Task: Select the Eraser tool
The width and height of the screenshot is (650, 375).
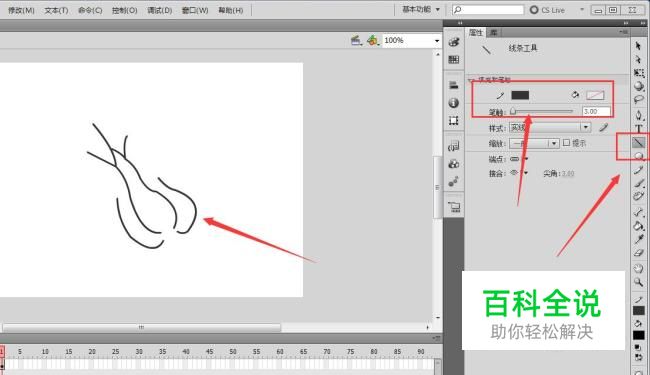Action: [x=638, y=253]
